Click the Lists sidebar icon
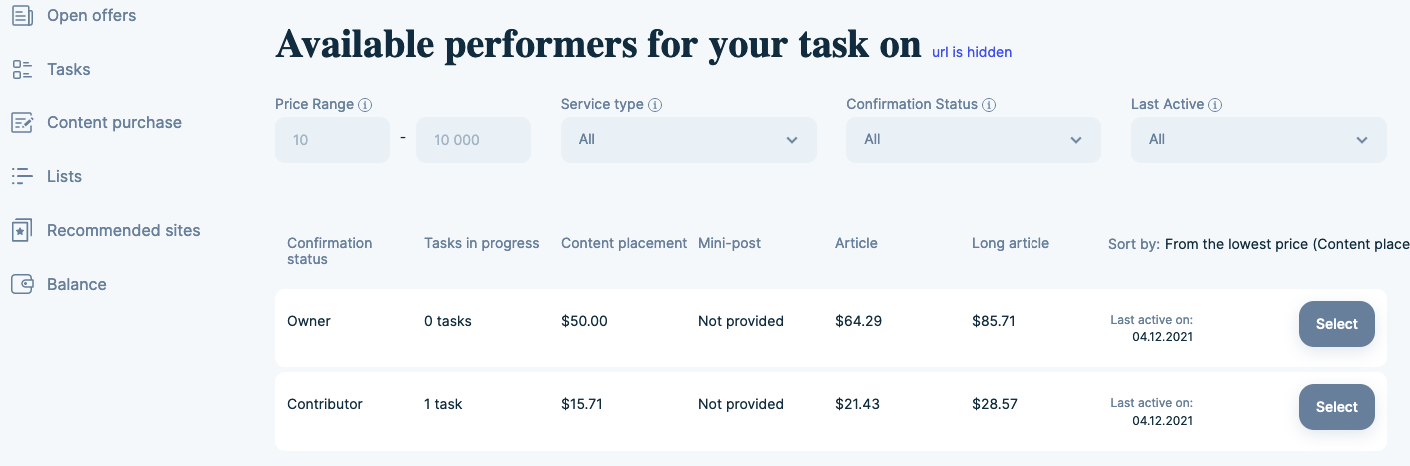The height and width of the screenshot is (466, 1410). [x=22, y=177]
